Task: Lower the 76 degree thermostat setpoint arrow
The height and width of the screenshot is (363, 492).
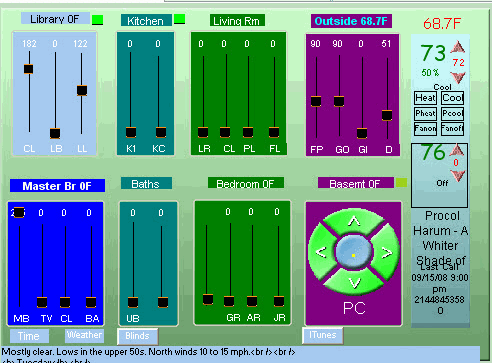Action: coord(457,175)
